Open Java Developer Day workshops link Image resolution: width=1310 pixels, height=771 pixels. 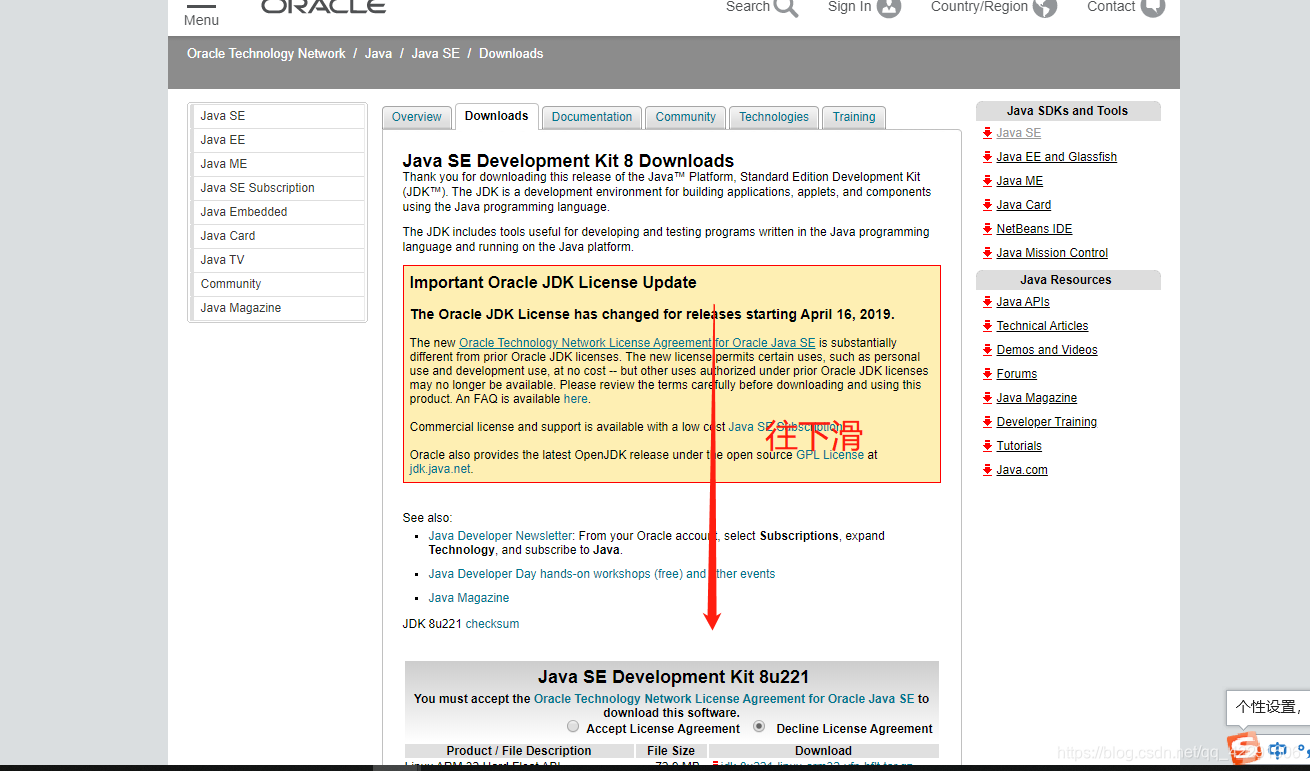(x=602, y=574)
